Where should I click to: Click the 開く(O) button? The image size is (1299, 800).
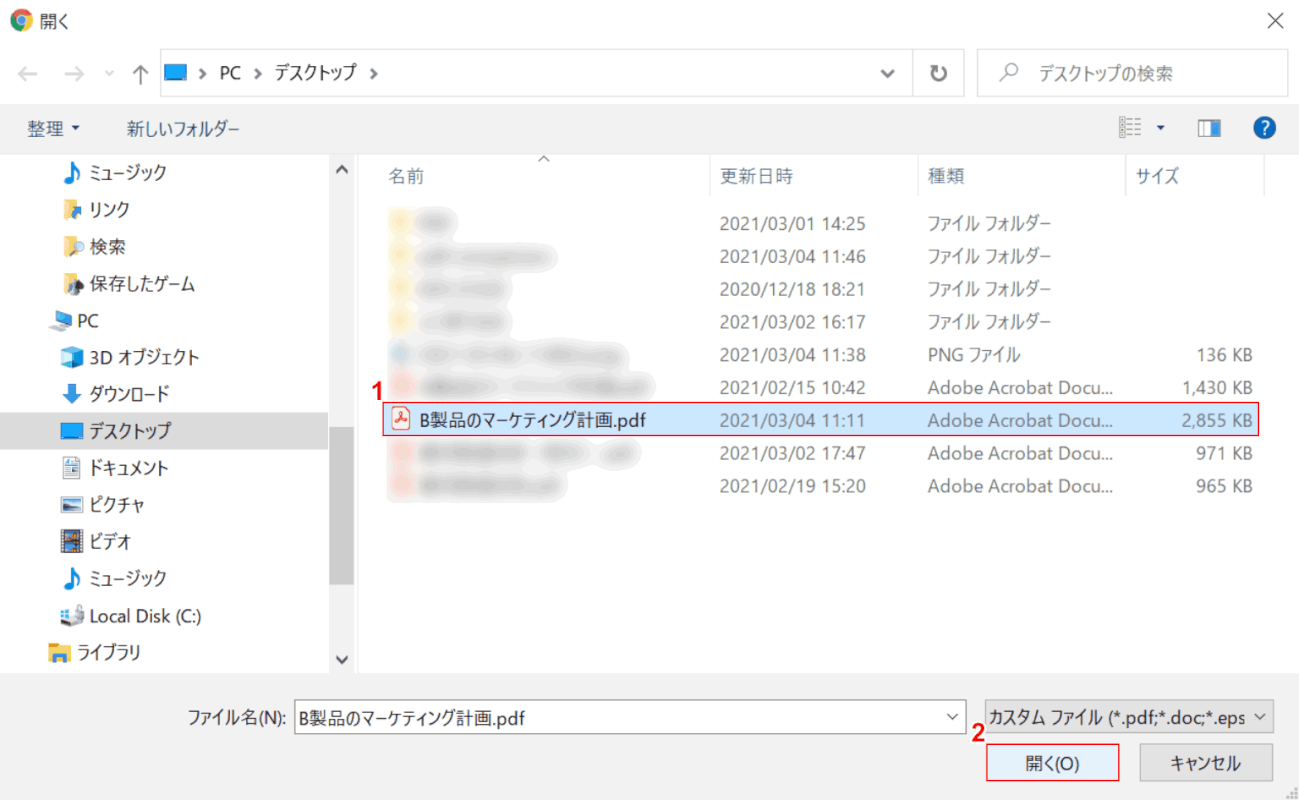point(1052,763)
